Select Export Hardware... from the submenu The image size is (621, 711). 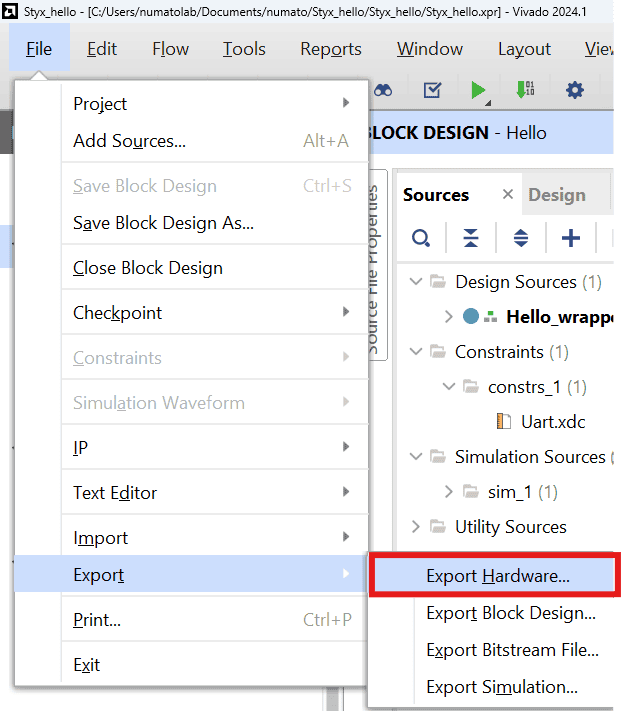[497, 576]
